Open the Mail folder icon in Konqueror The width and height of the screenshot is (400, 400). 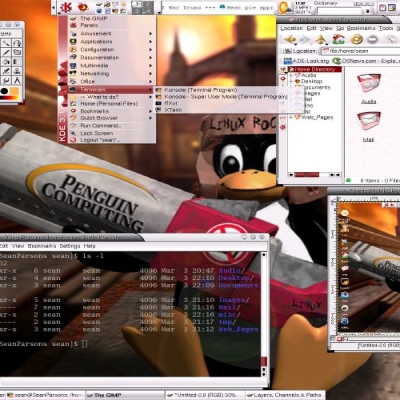coord(369,121)
